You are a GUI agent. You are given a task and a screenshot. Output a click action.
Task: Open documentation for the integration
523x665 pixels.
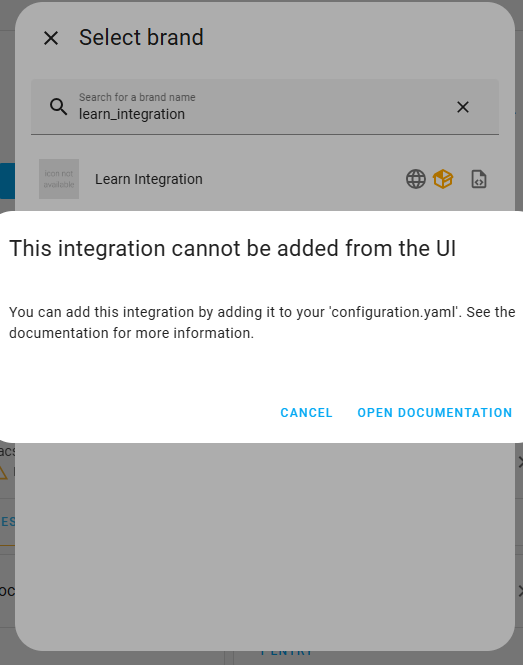[x=435, y=413]
